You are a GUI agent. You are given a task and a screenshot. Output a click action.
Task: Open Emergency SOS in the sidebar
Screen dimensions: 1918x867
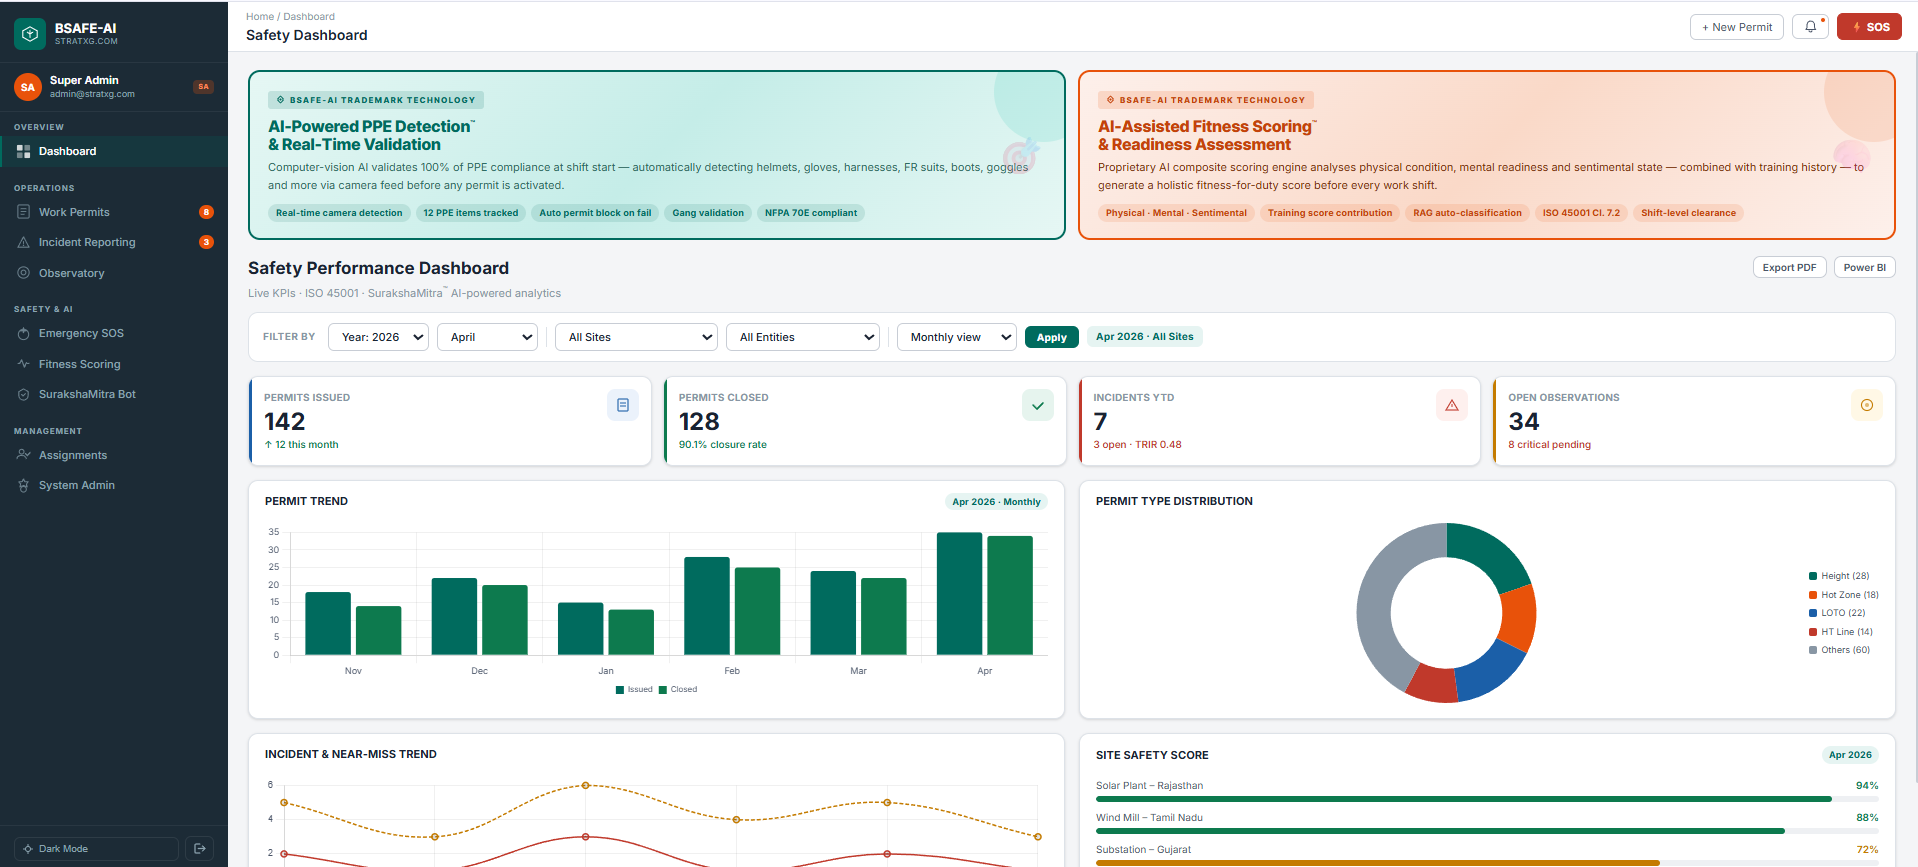(x=114, y=334)
